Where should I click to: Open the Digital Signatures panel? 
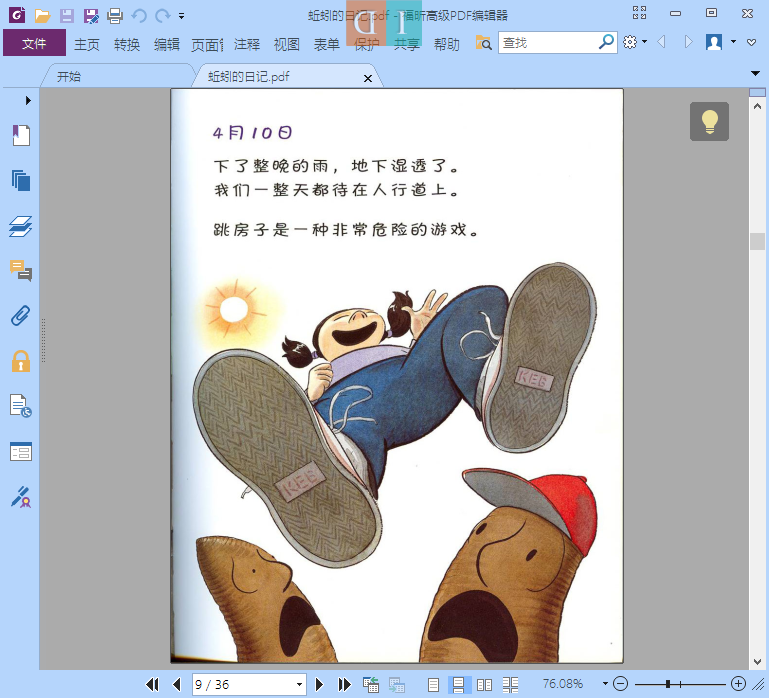[x=21, y=496]
